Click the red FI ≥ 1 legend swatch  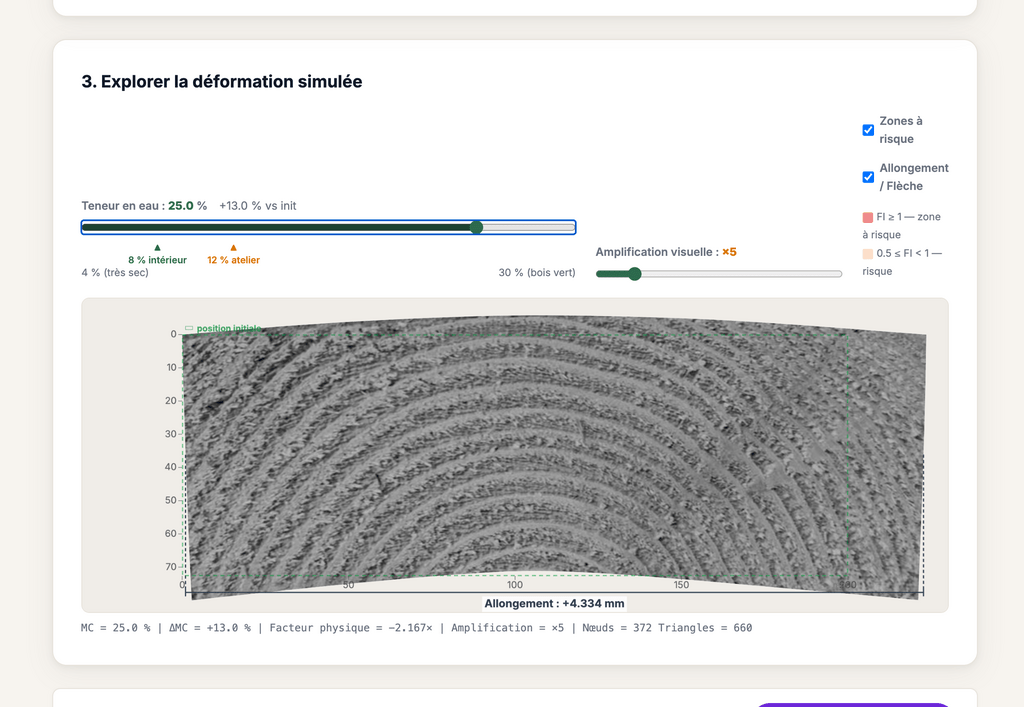pos(867,217)
